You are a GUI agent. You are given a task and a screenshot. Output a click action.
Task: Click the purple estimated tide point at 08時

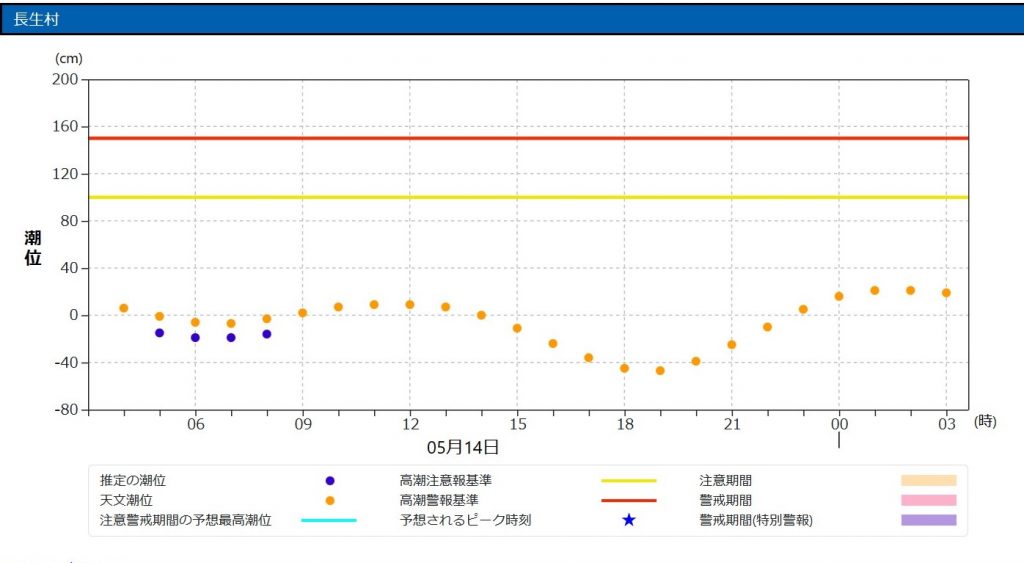click(x=266, y=334)
